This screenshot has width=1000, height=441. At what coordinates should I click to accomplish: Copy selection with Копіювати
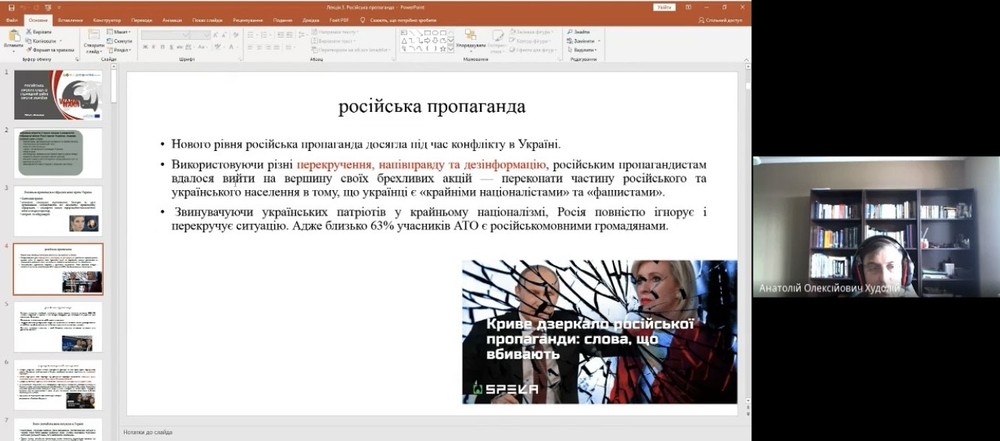click(44, 41)
